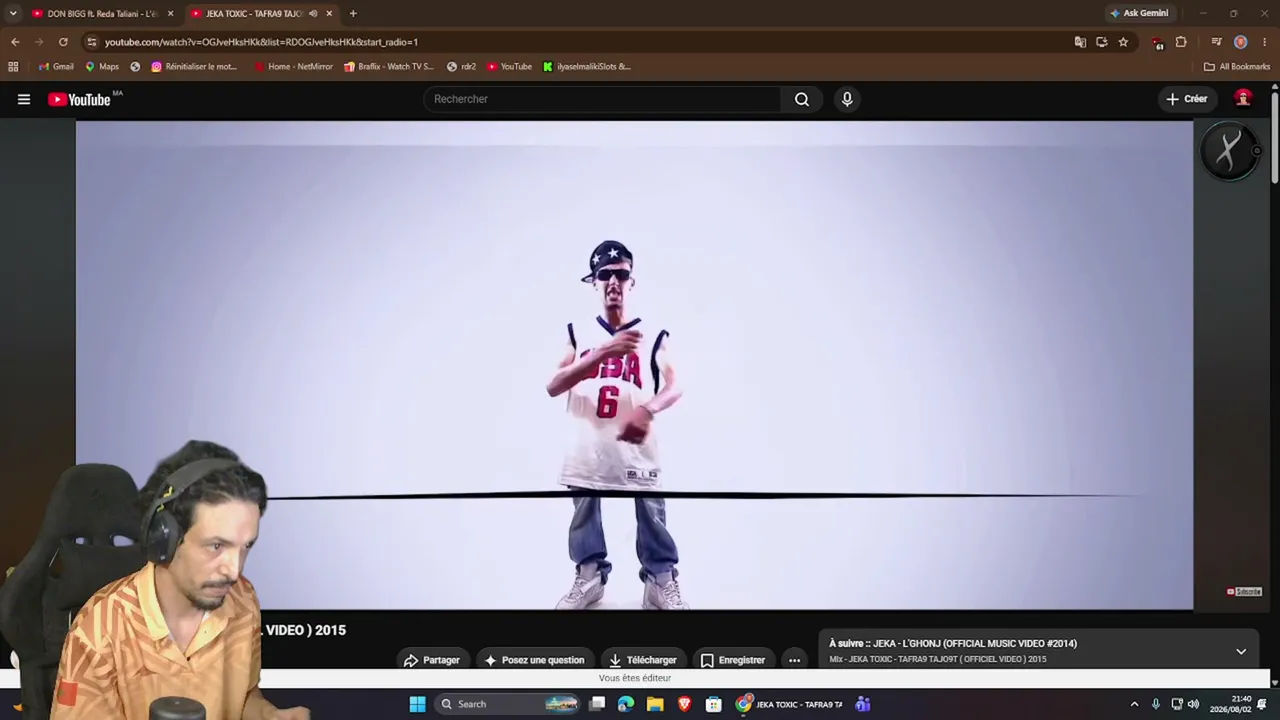
Task: Click the Posez une question button
Action: pyautogui.click(x=534, y=660)
